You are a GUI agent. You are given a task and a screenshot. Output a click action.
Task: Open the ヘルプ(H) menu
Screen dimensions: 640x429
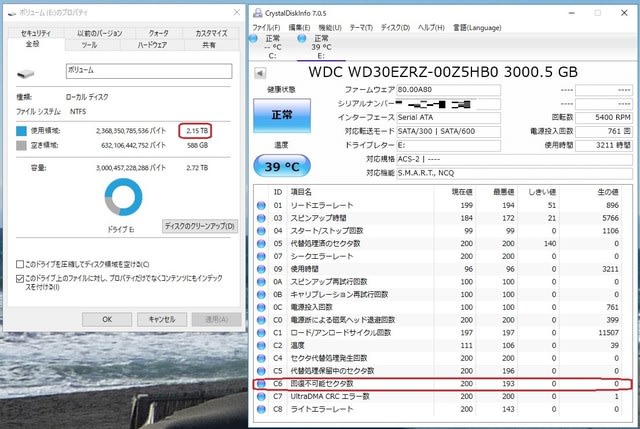431,28
